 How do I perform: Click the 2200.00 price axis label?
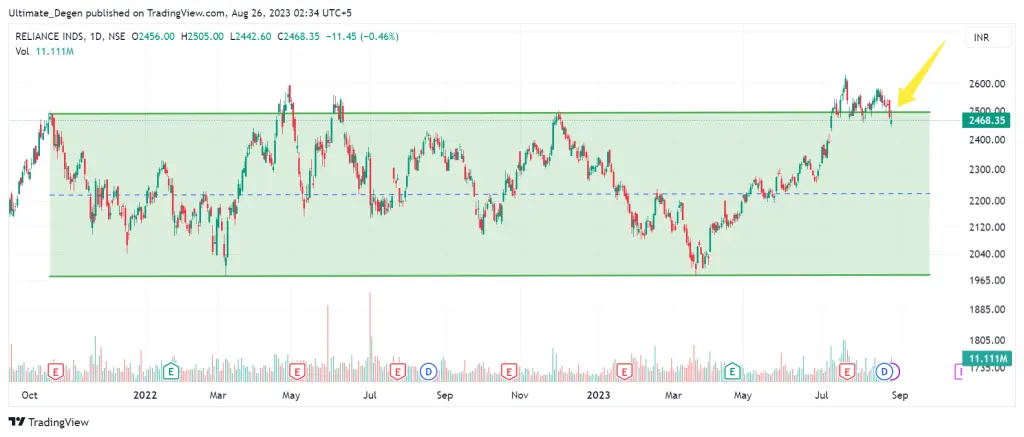(x=985, y=201)
